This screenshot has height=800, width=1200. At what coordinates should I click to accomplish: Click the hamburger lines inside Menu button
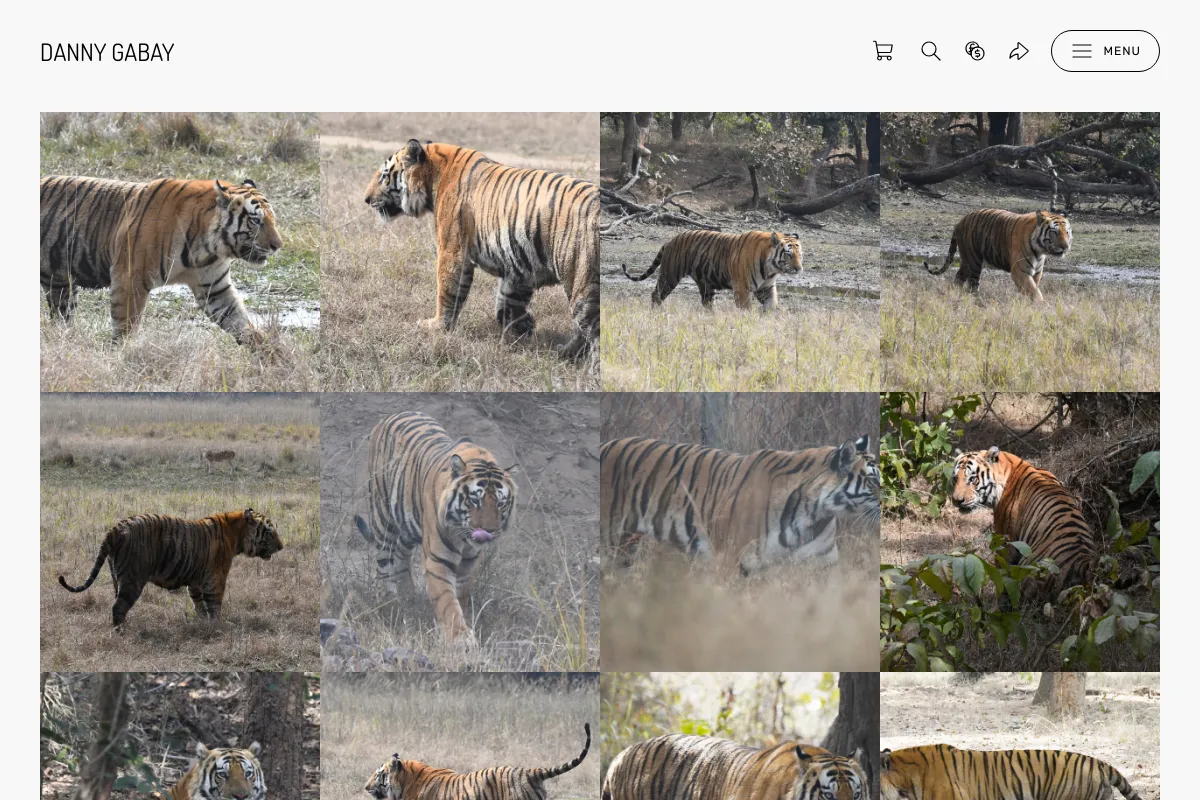(1082, 51)
